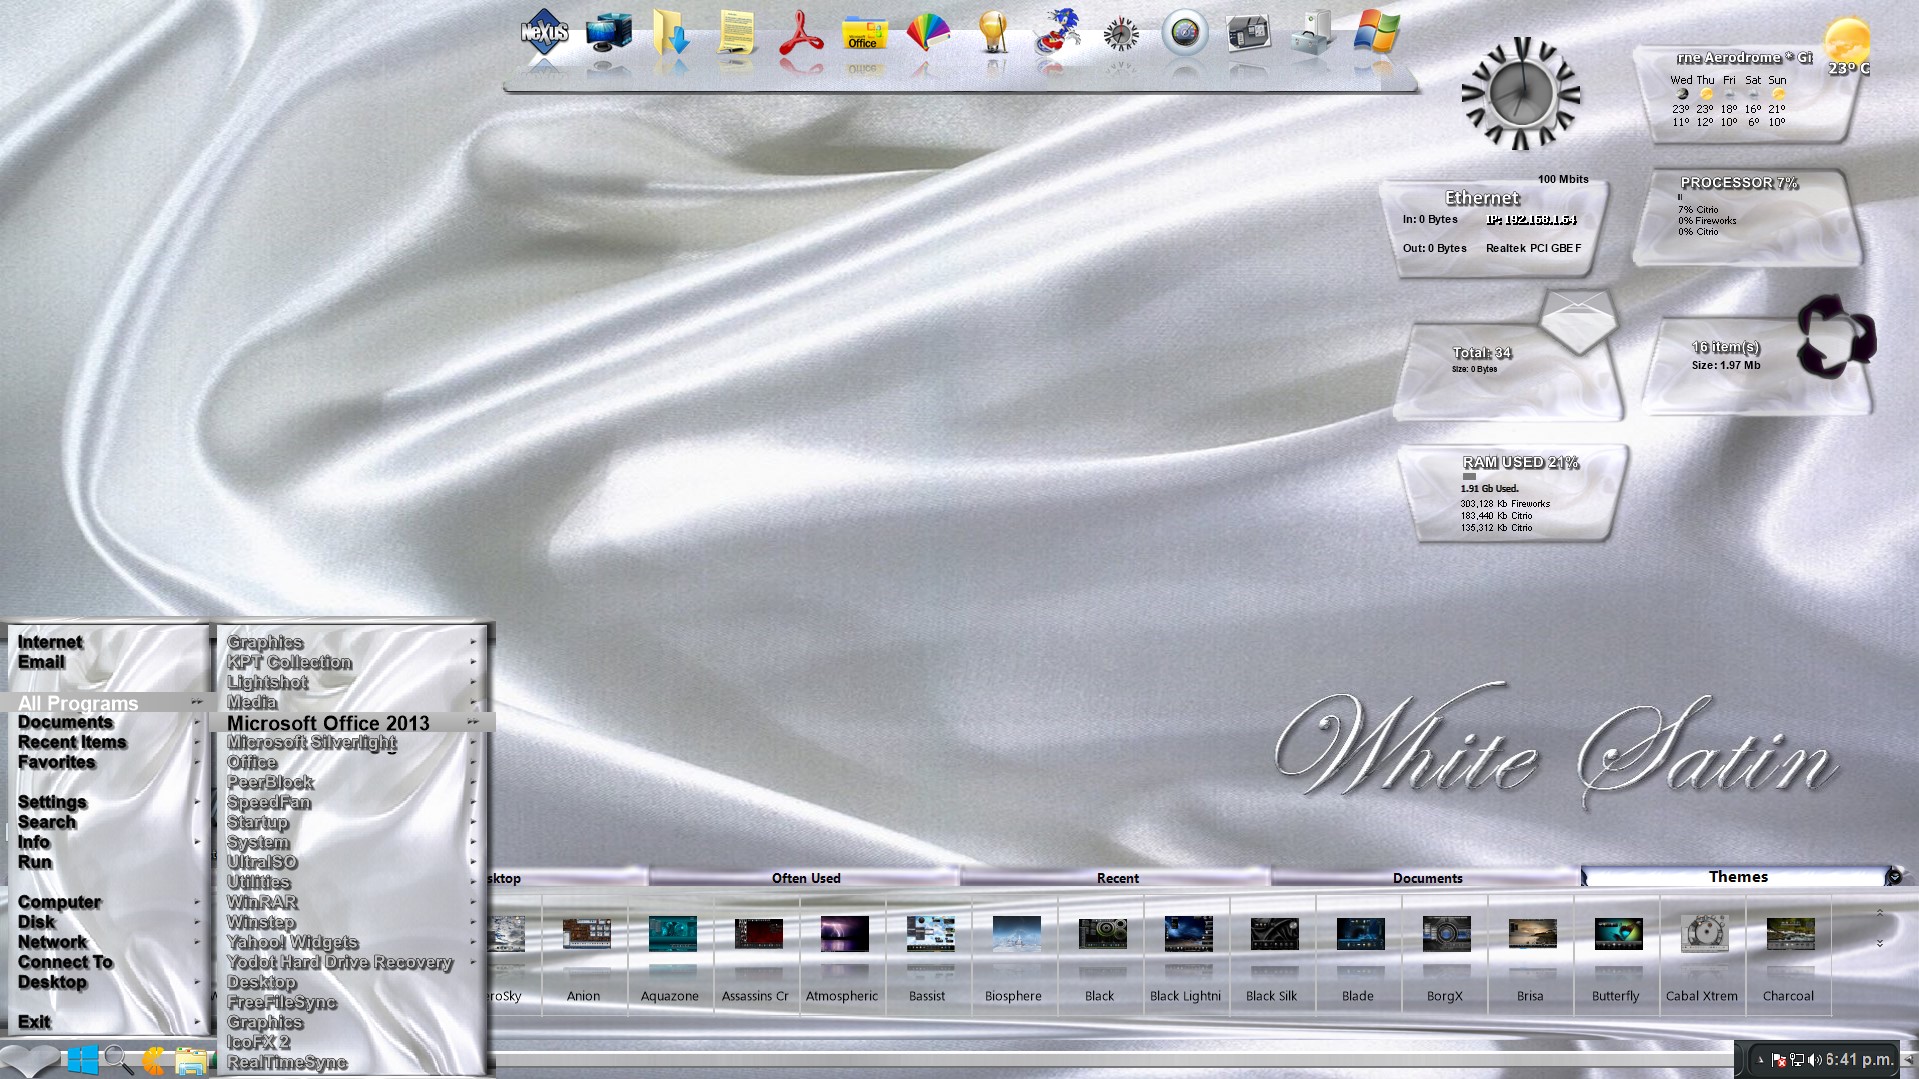1919x1079 pixels.
Task: Click the Sonic hedgehog dock icon
Action: (x=1057, y=34)
